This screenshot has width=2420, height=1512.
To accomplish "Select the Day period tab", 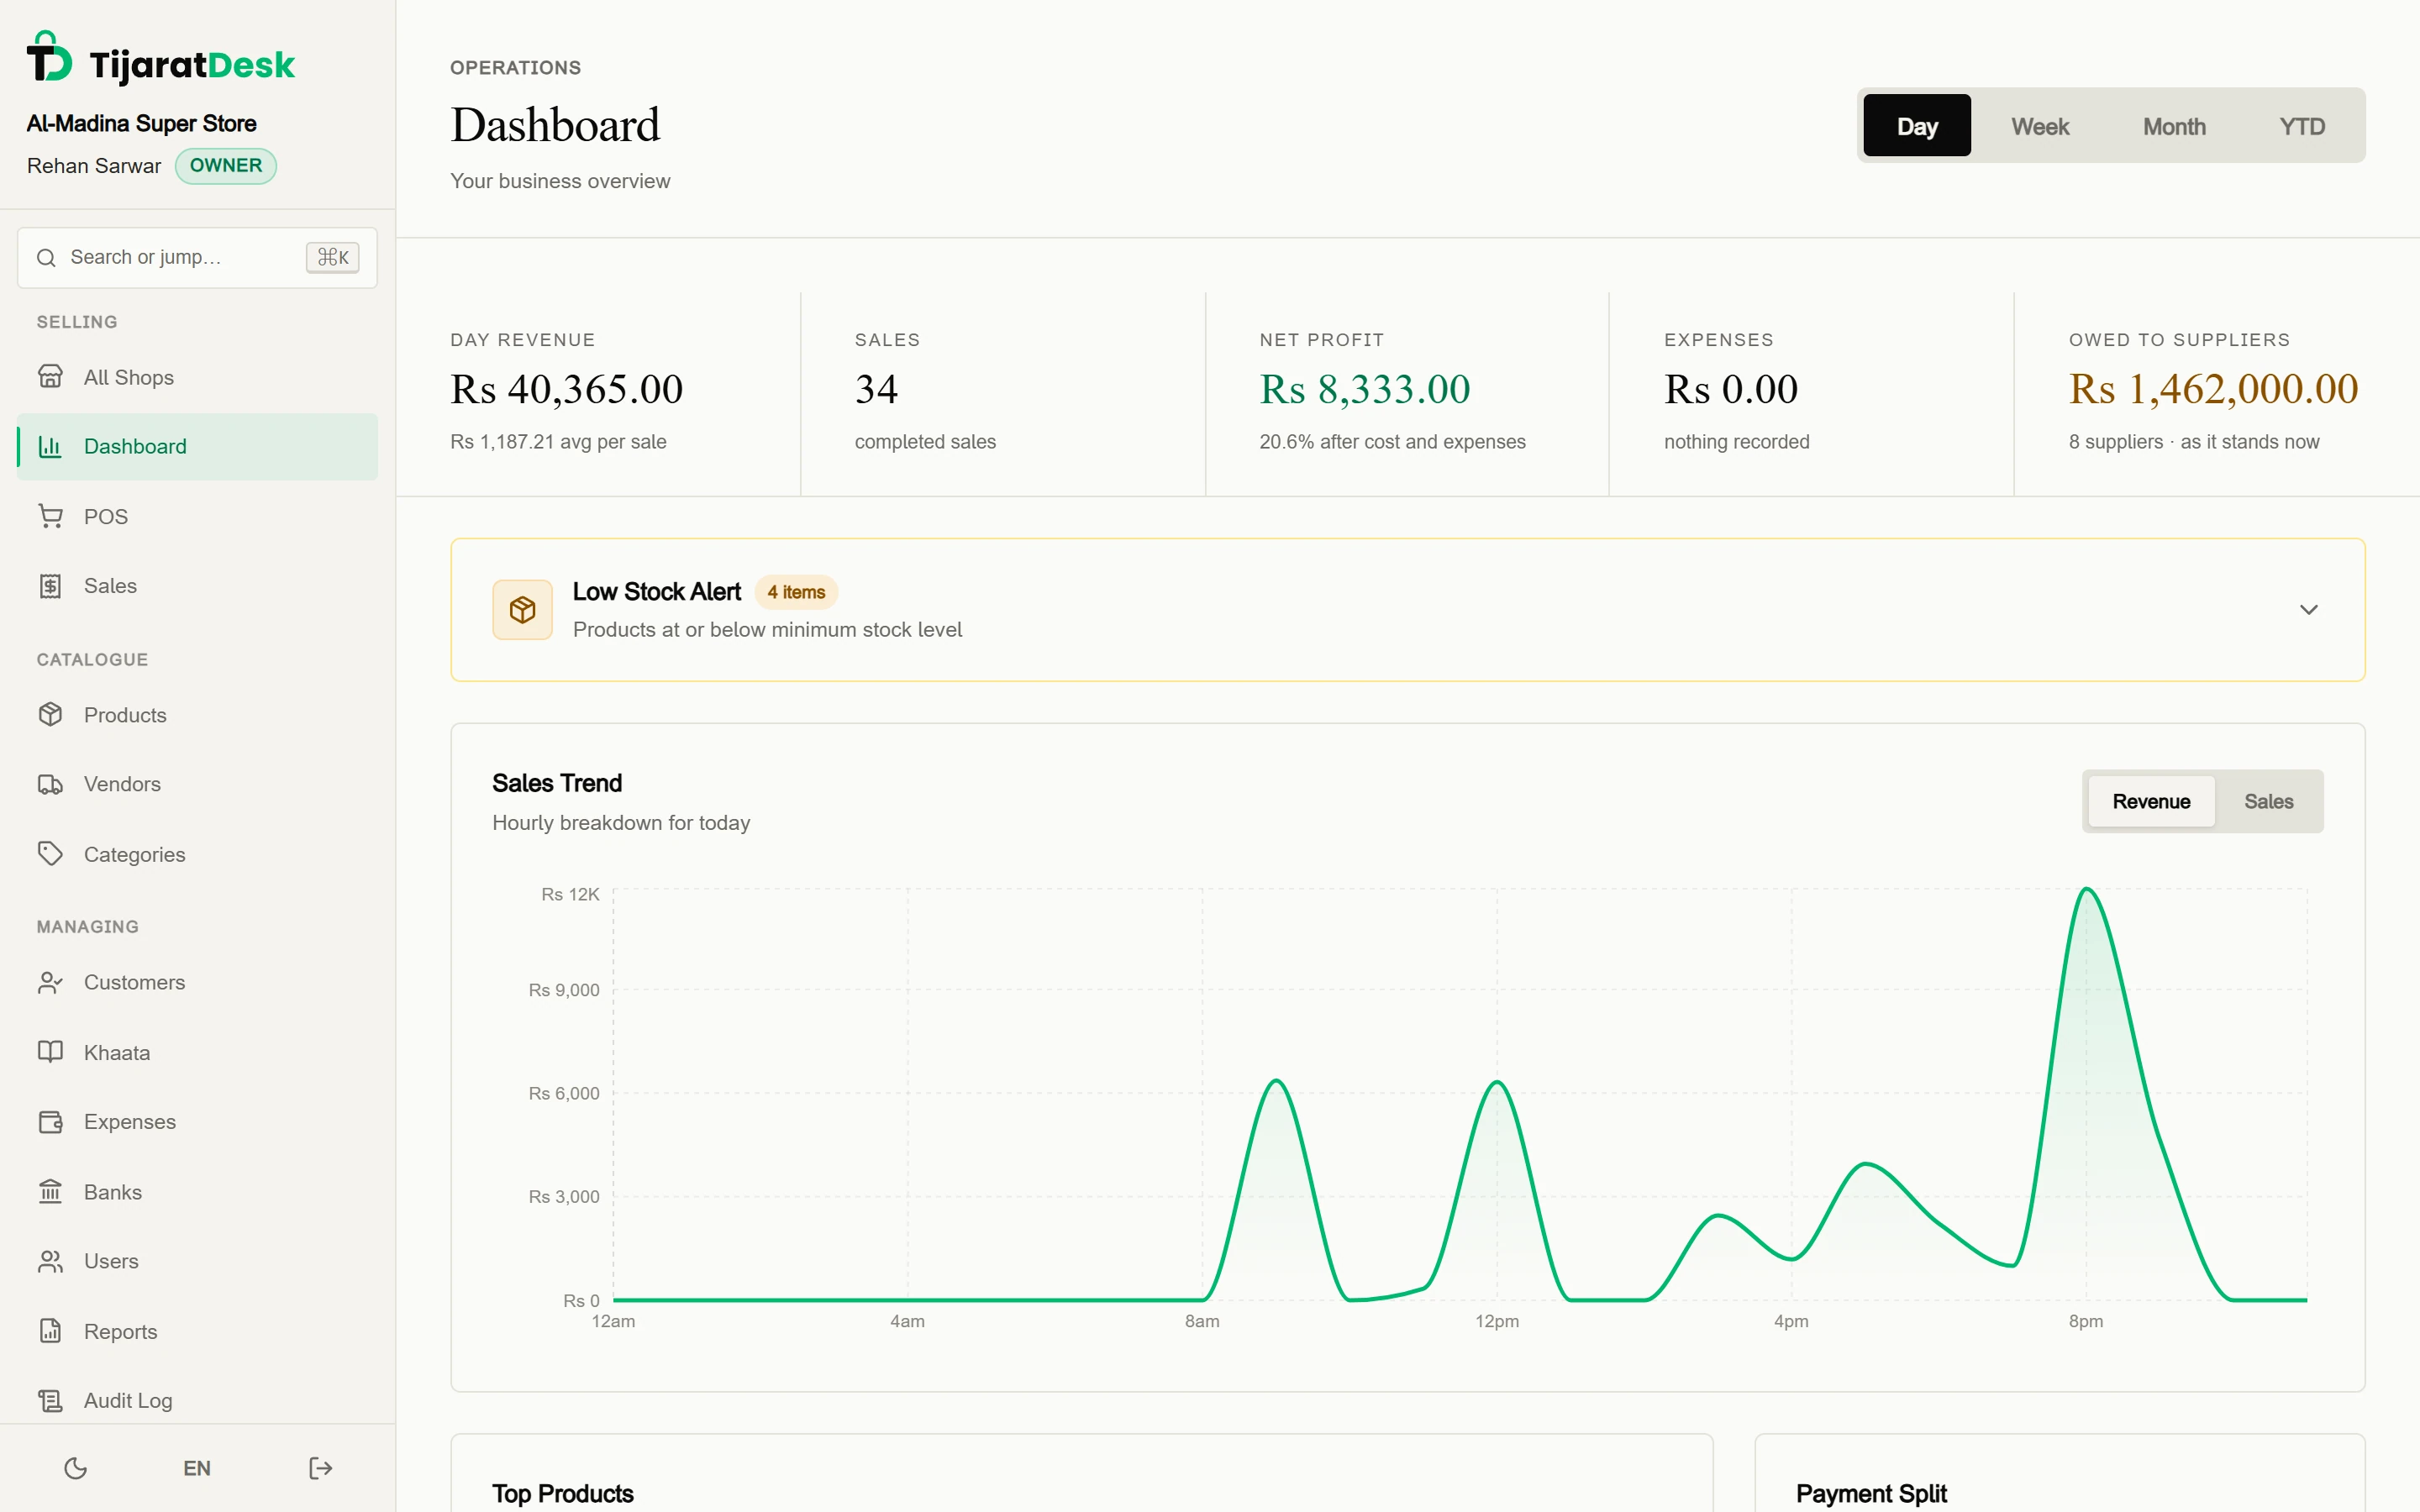I will (x=1917, y=126).
